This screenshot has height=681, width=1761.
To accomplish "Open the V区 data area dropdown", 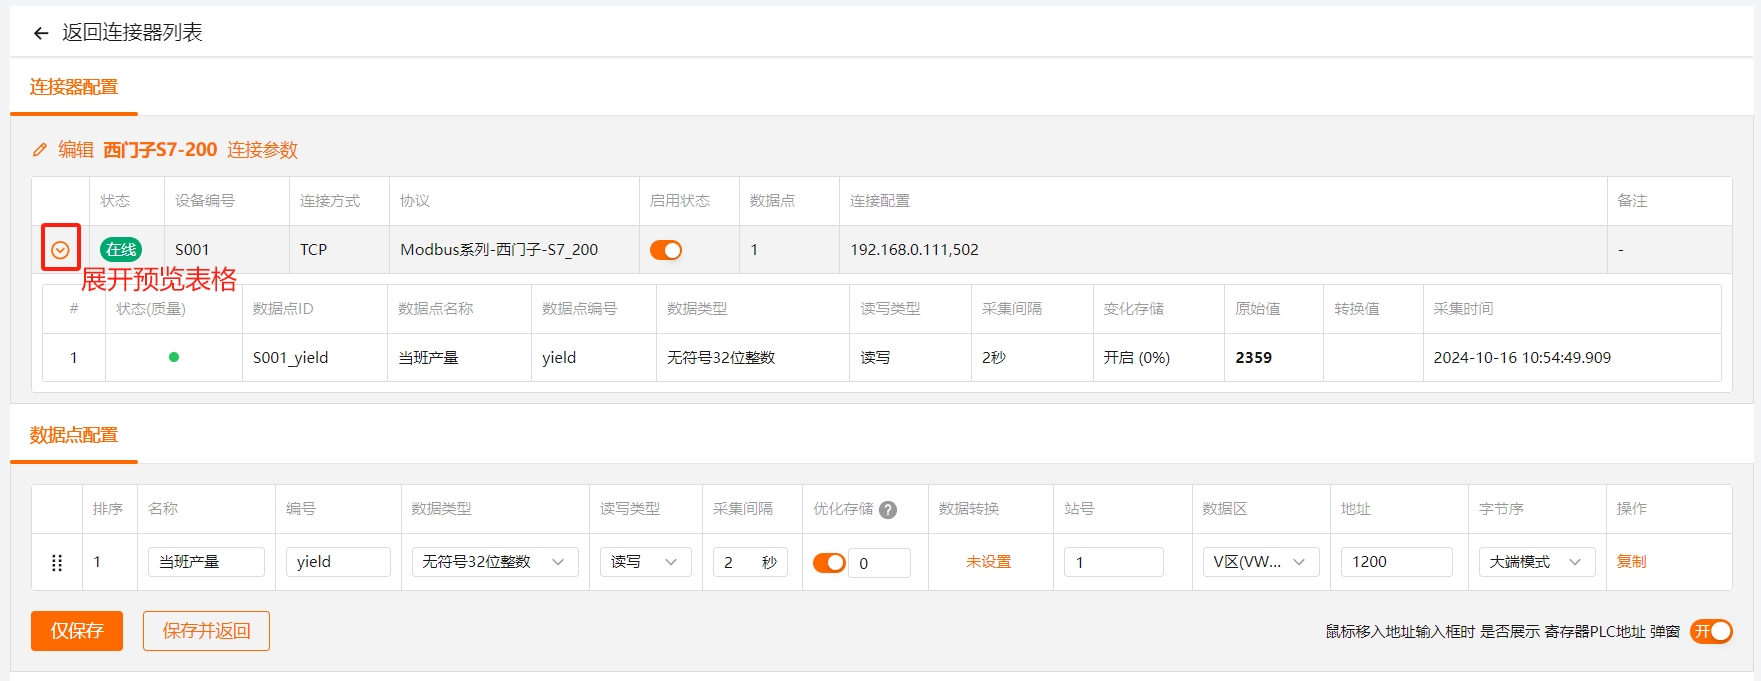I will [x=1260, y=562].
